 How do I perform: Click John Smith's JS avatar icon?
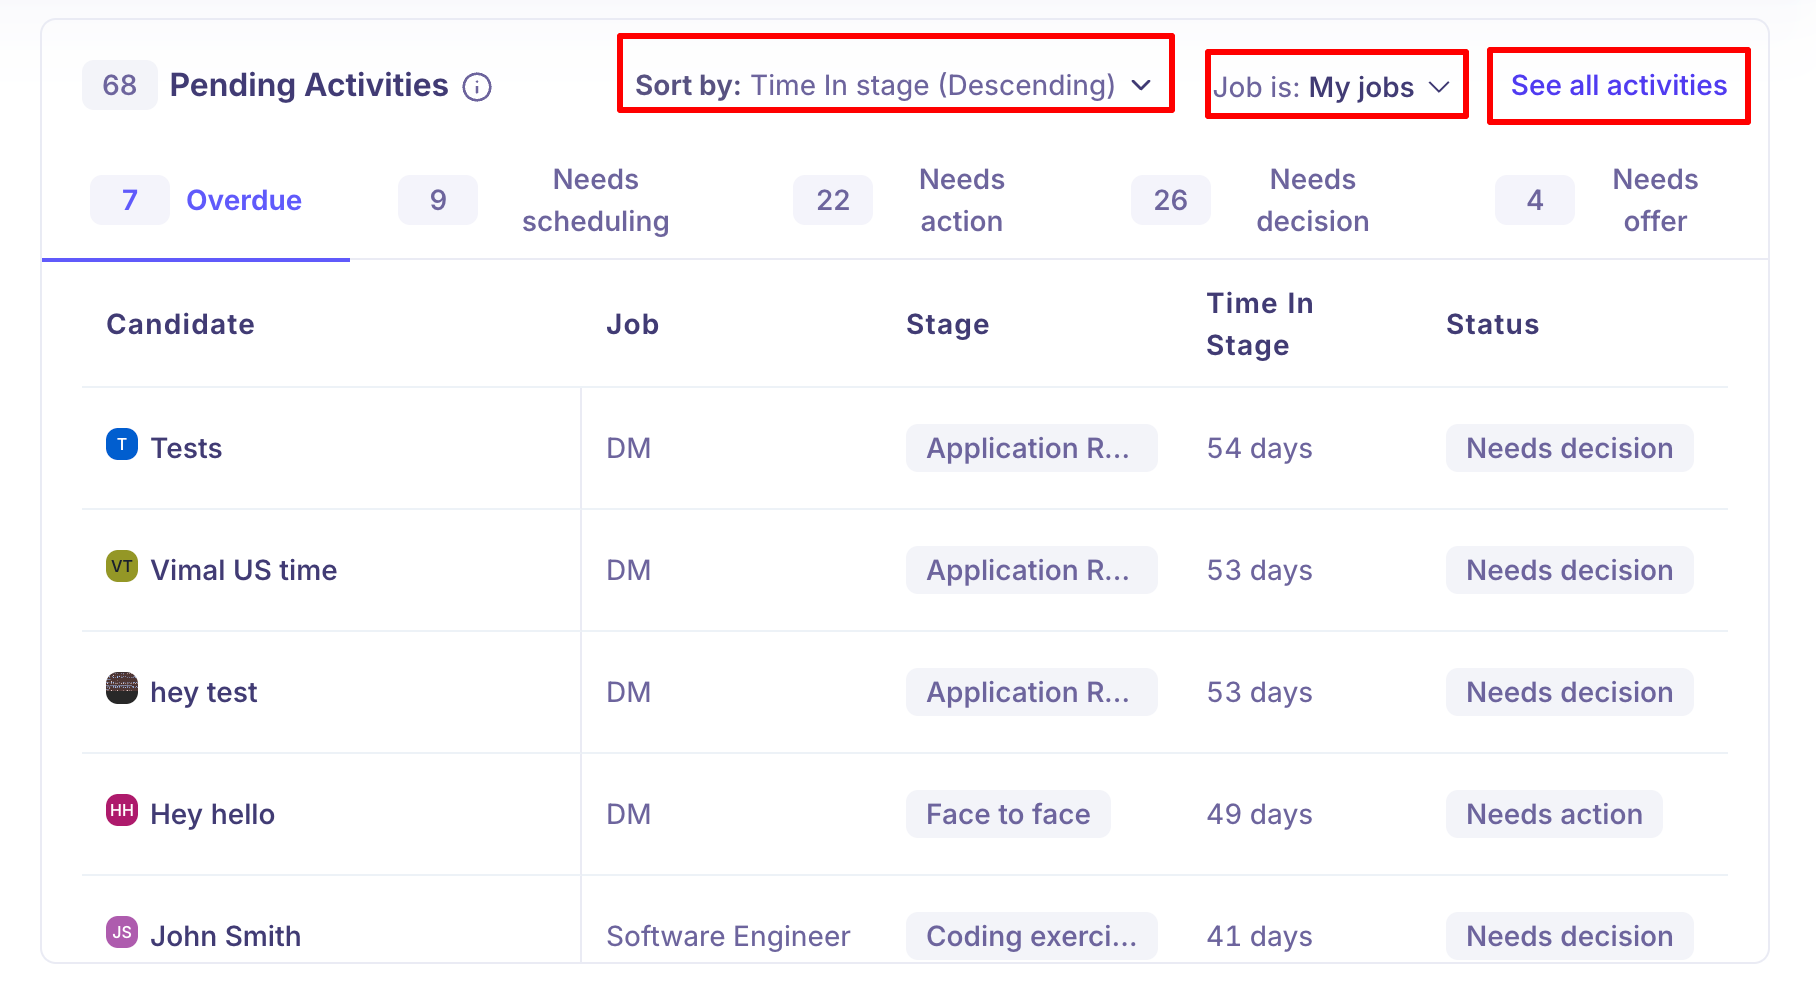pos(122,932)
